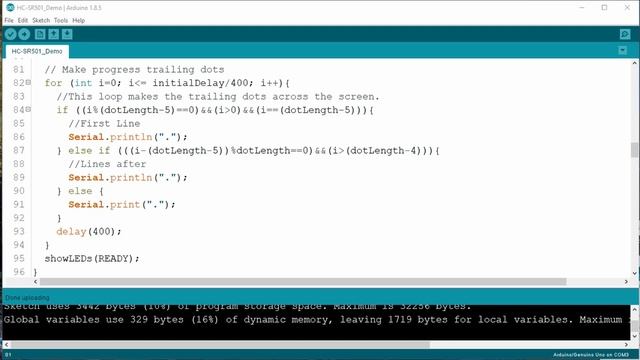Viewport: 640px width, 360px height.
Task: Open the File menu
Action: (x=9, y=20)
